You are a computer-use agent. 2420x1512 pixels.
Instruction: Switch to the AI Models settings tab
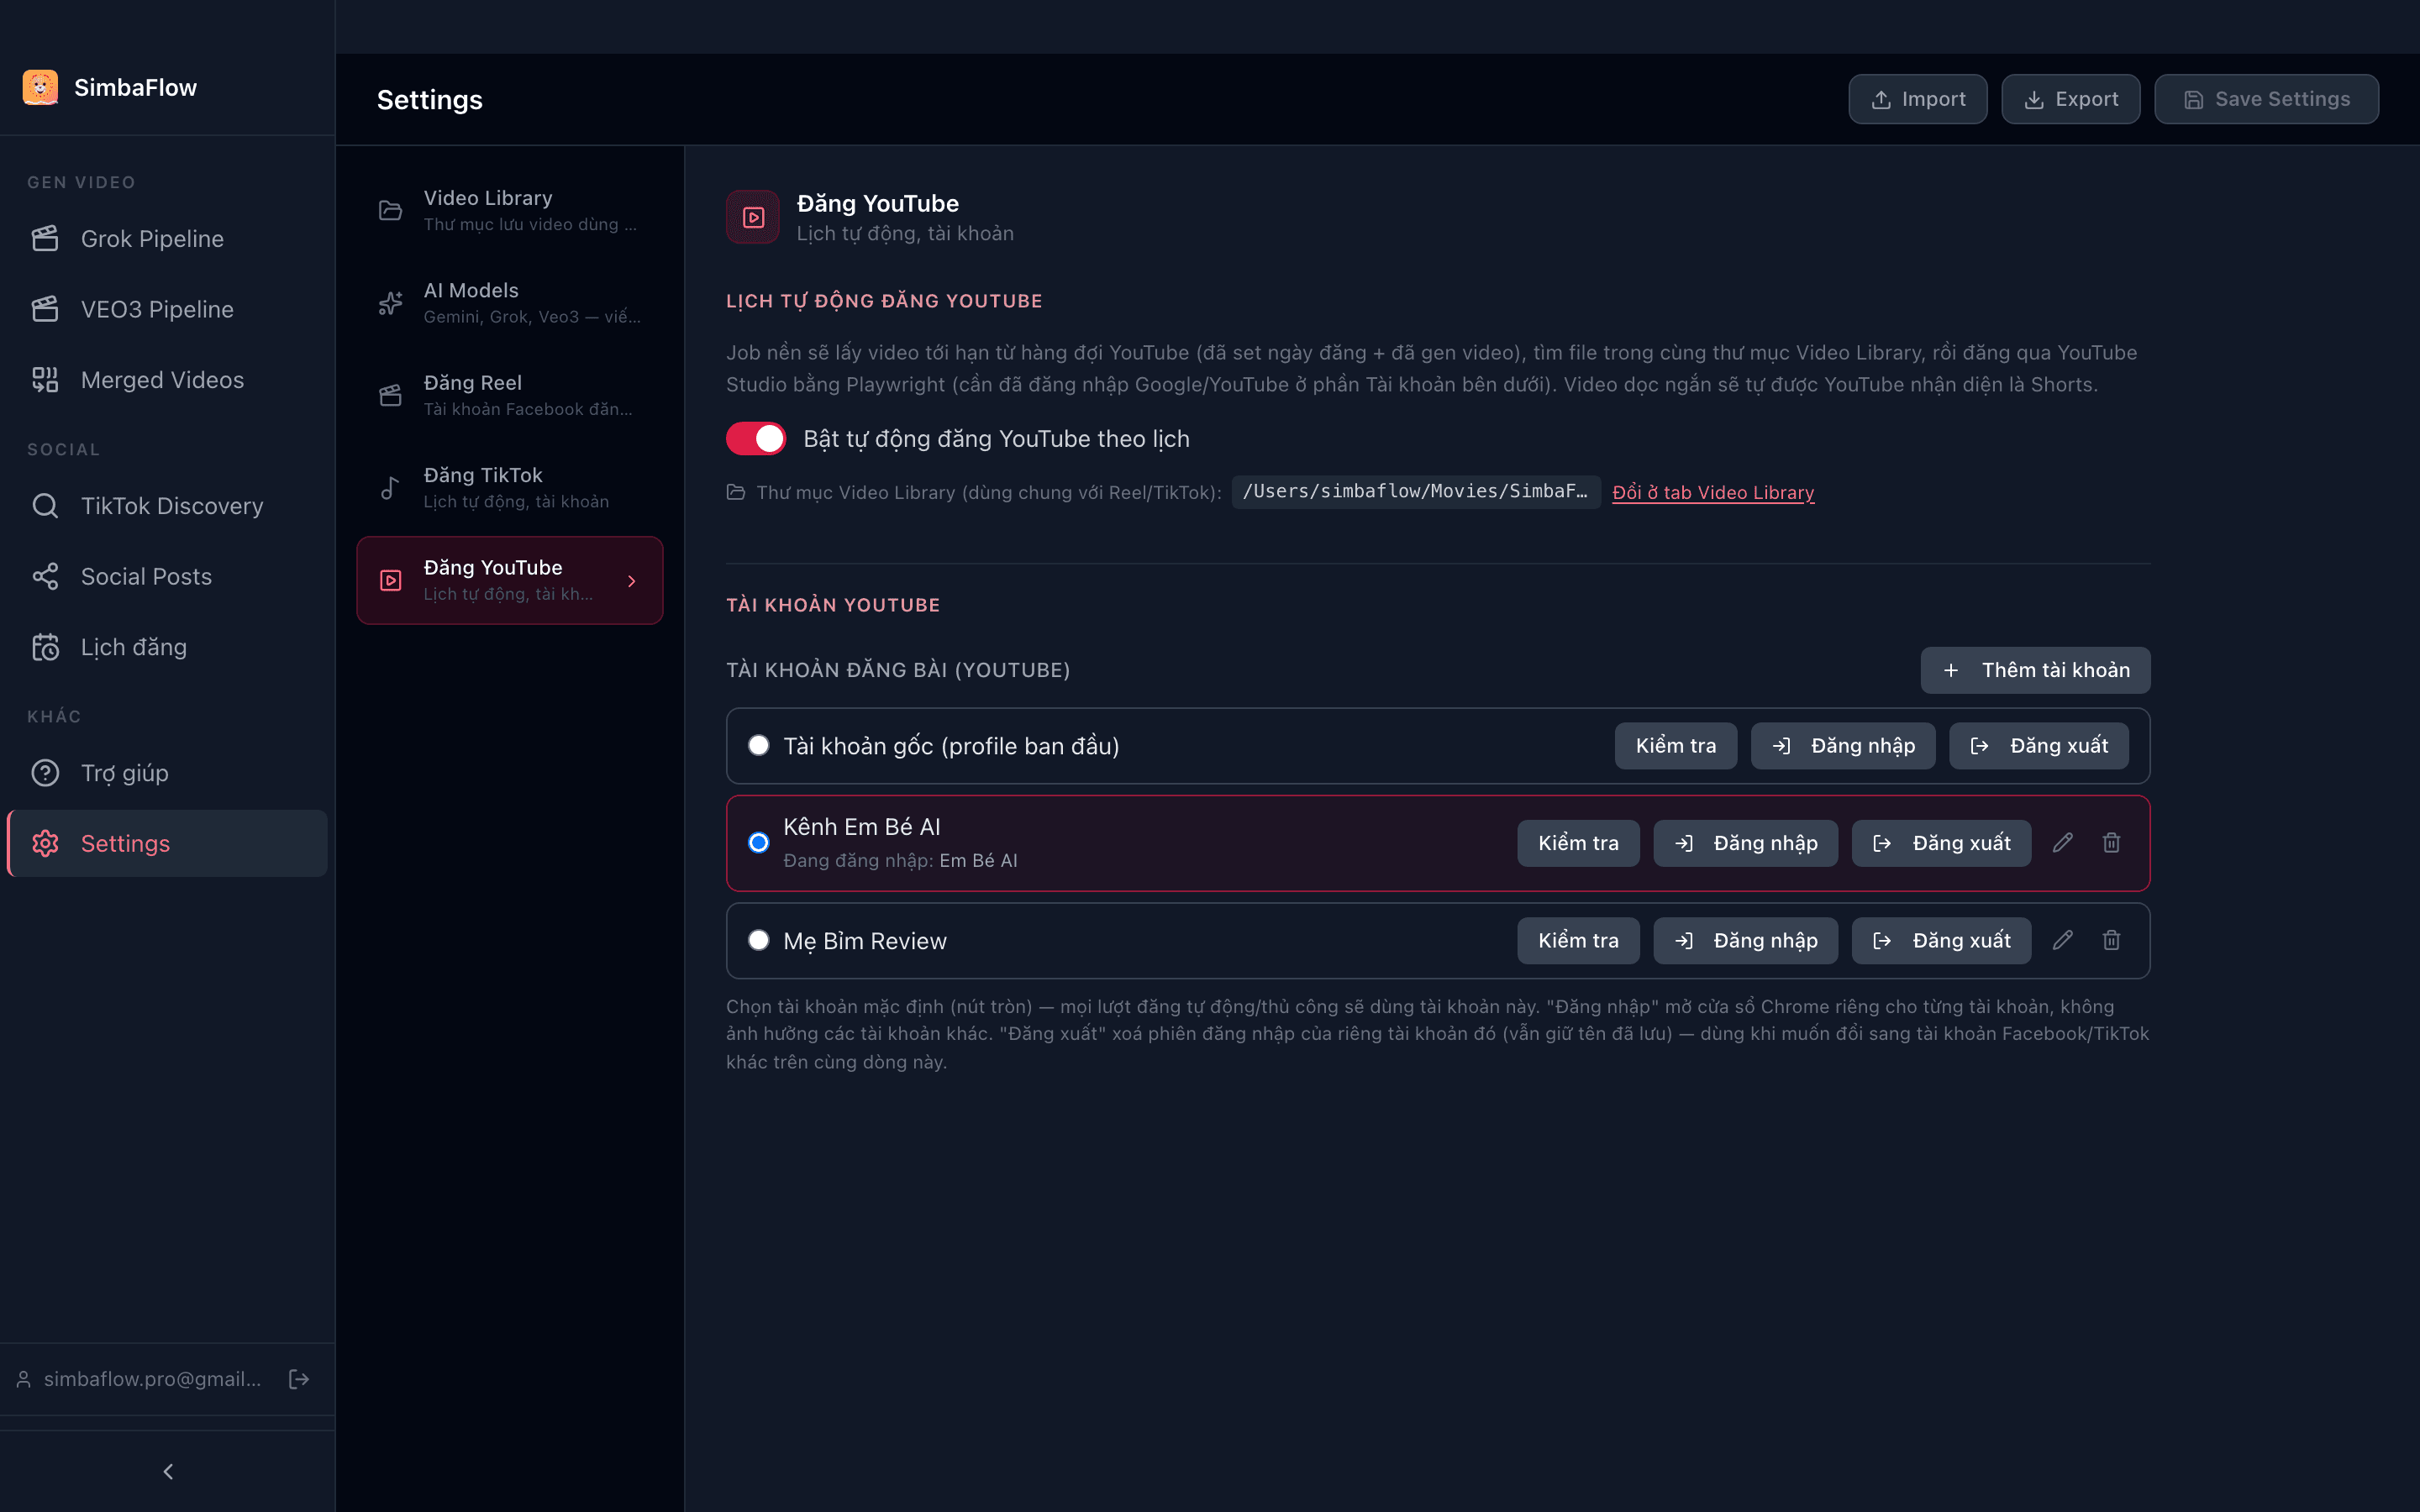pos(509,303)
